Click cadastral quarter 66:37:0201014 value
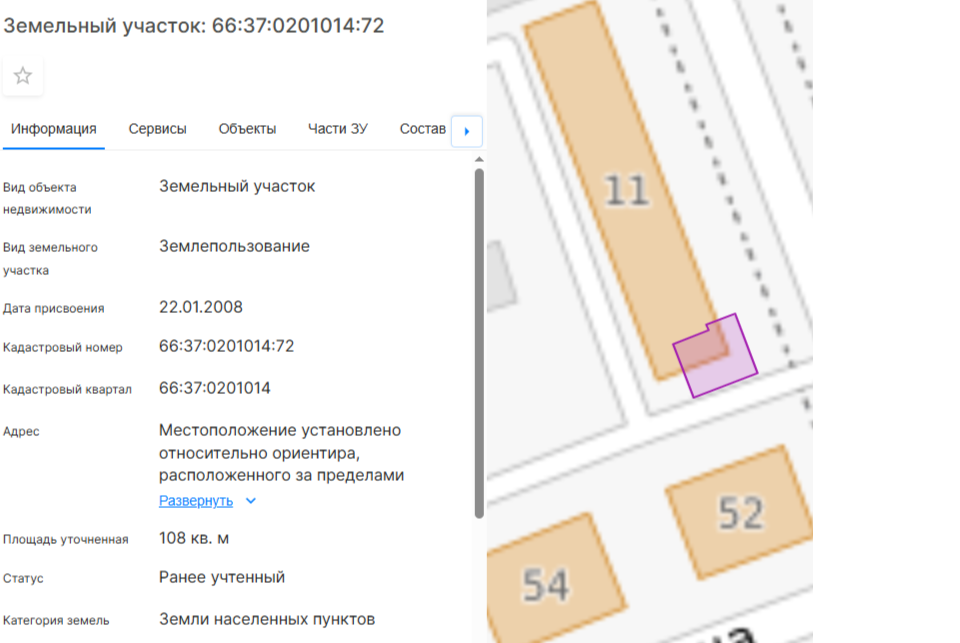The image size is (960, 643). coord(214,388)
